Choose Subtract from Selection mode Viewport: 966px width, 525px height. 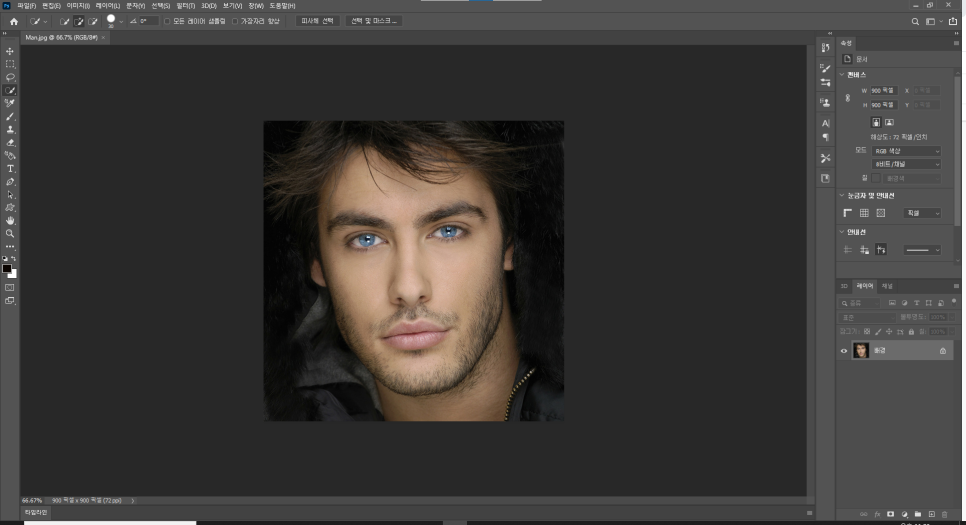92,21
